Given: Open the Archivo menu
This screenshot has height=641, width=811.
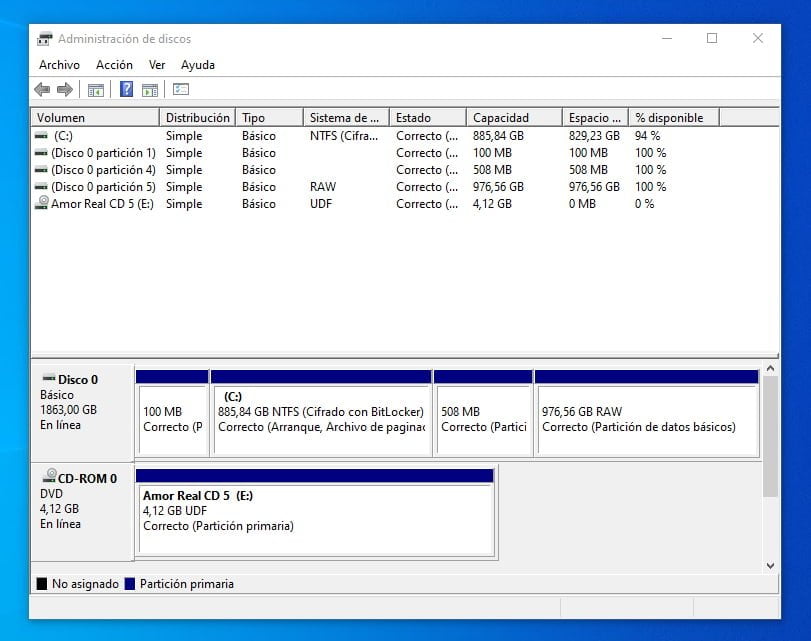Looking at the screenshot, I should [59, 65].
